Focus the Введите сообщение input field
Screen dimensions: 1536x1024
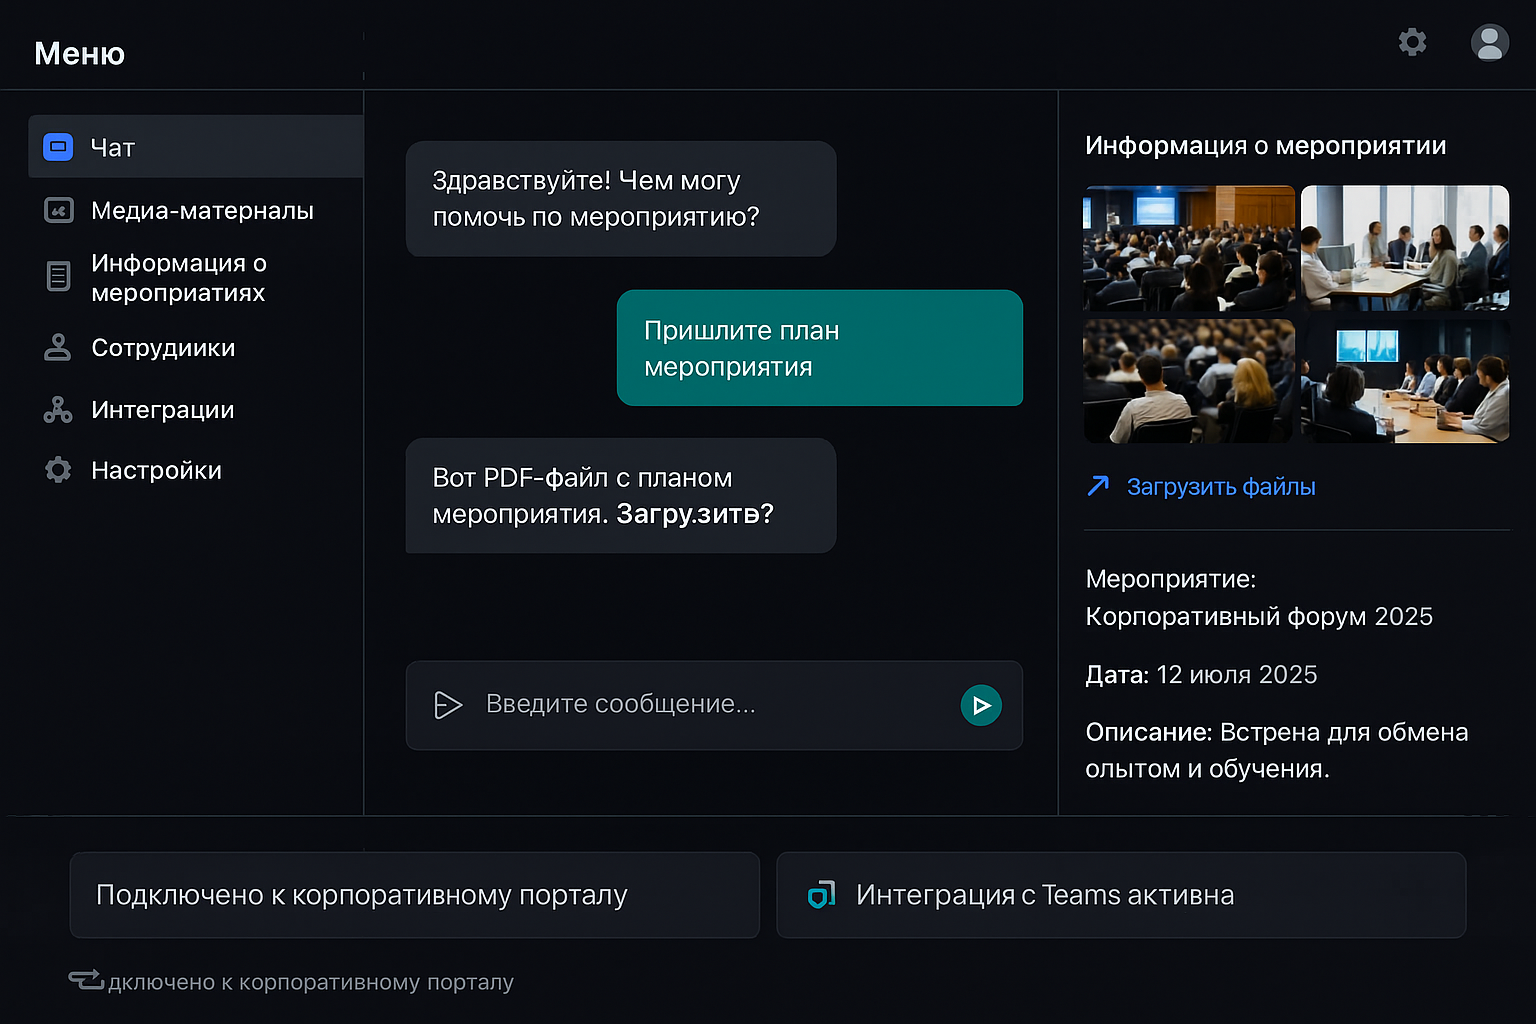coord(700,705)
